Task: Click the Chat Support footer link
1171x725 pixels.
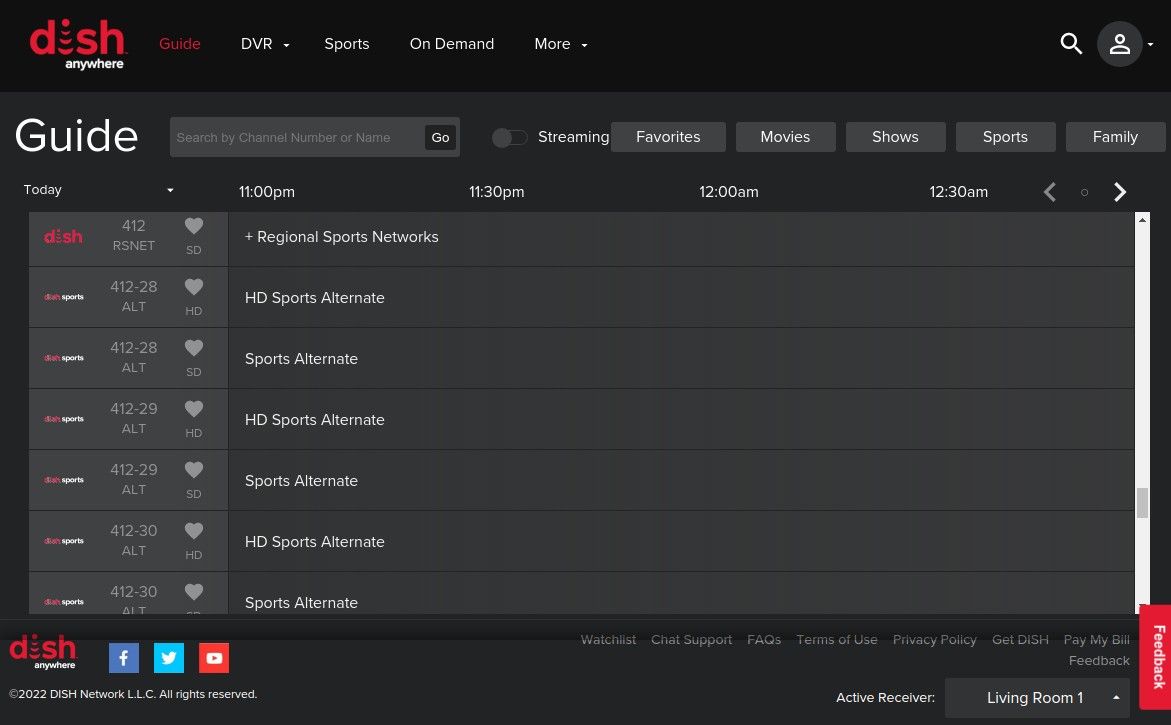Action: (x=691, y=640)
